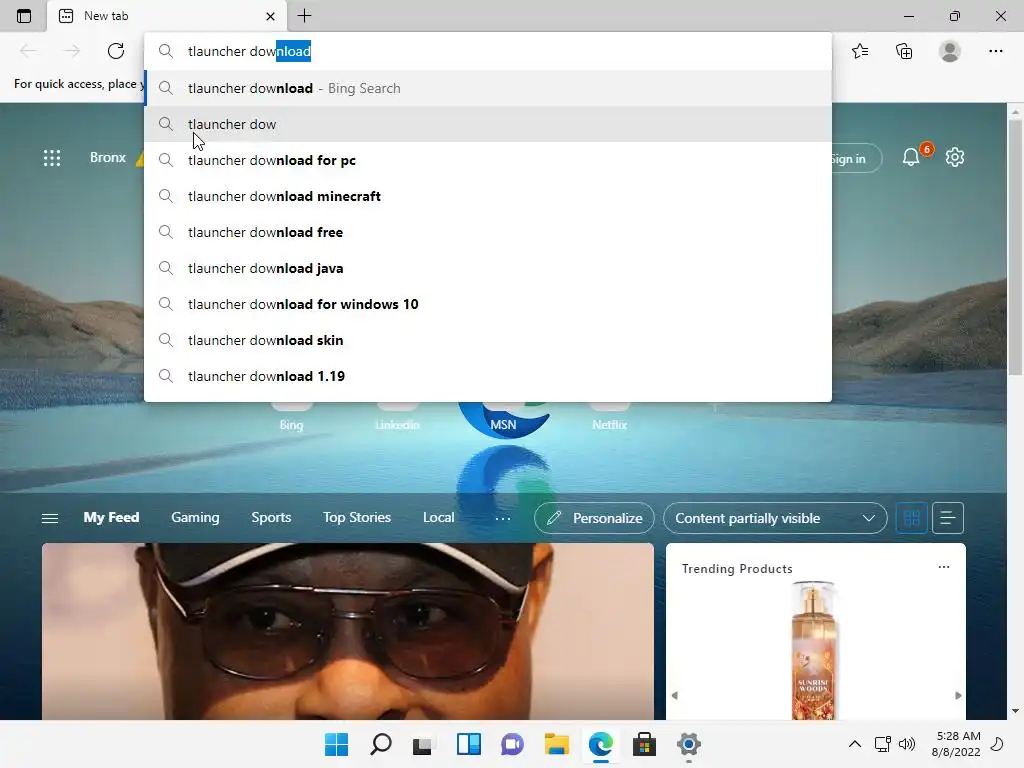Open clock showing 5:28 AM
Viewport: 1024px width, 768px height.
[957, 744]
